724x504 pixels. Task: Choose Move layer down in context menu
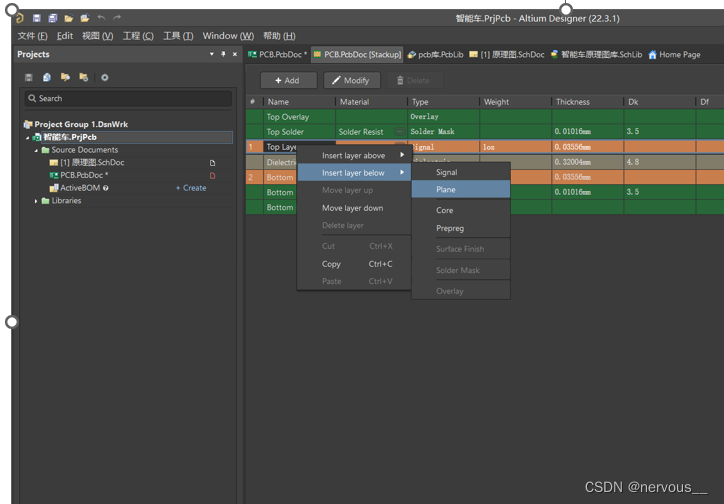[352, 208]
